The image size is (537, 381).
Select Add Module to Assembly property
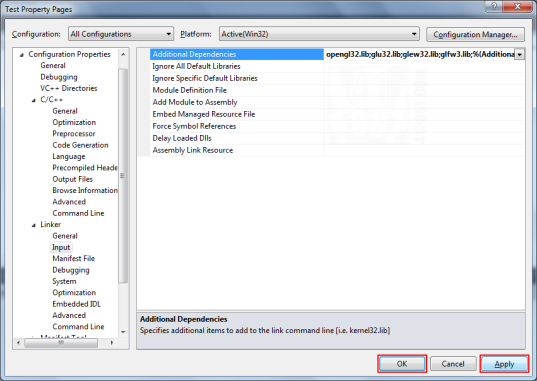point(195,102)
